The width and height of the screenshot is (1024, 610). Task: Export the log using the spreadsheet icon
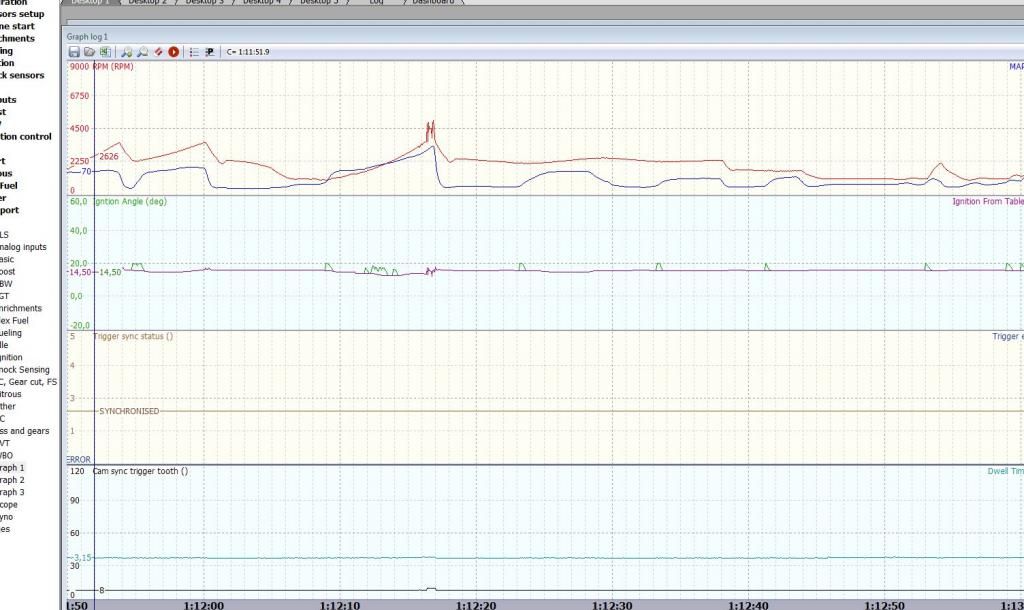[x=104, y=52]
